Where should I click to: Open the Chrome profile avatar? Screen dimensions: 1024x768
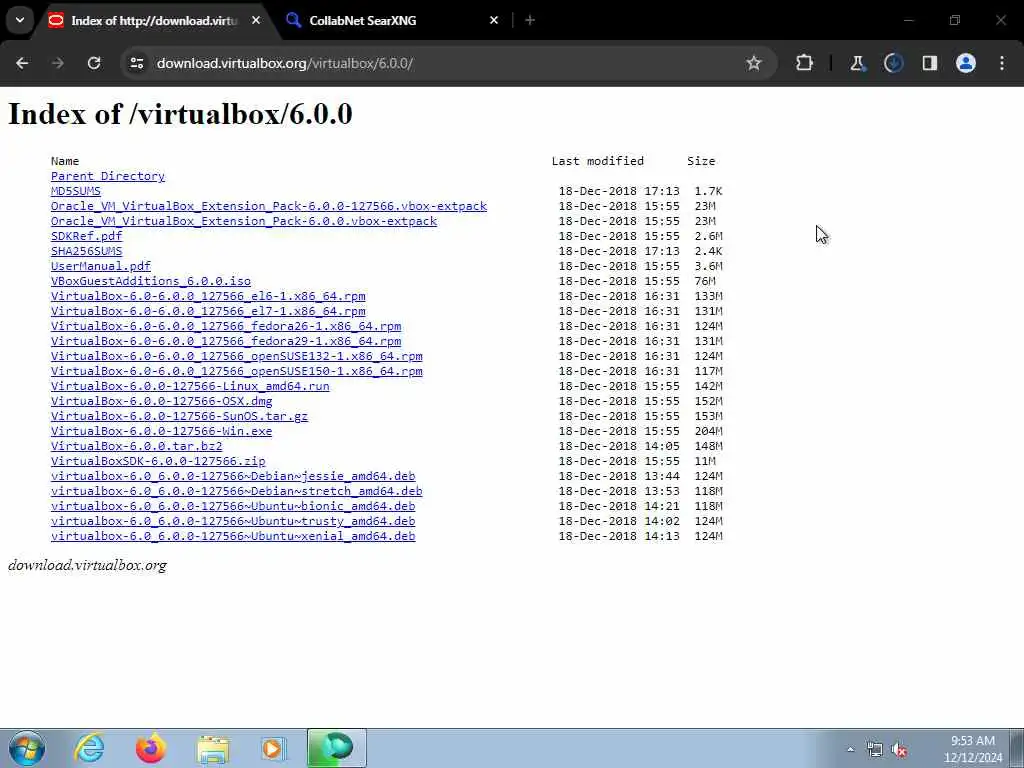tap(965, 63)
